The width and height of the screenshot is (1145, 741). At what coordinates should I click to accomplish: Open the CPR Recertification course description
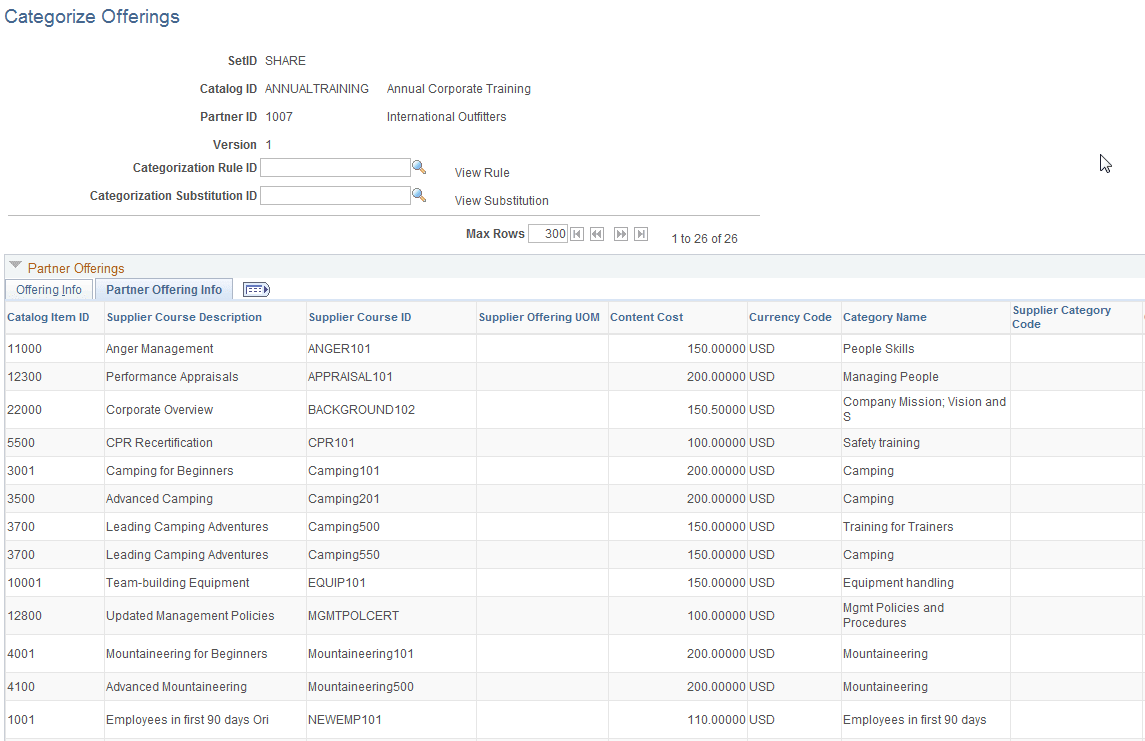pos(158,442)
